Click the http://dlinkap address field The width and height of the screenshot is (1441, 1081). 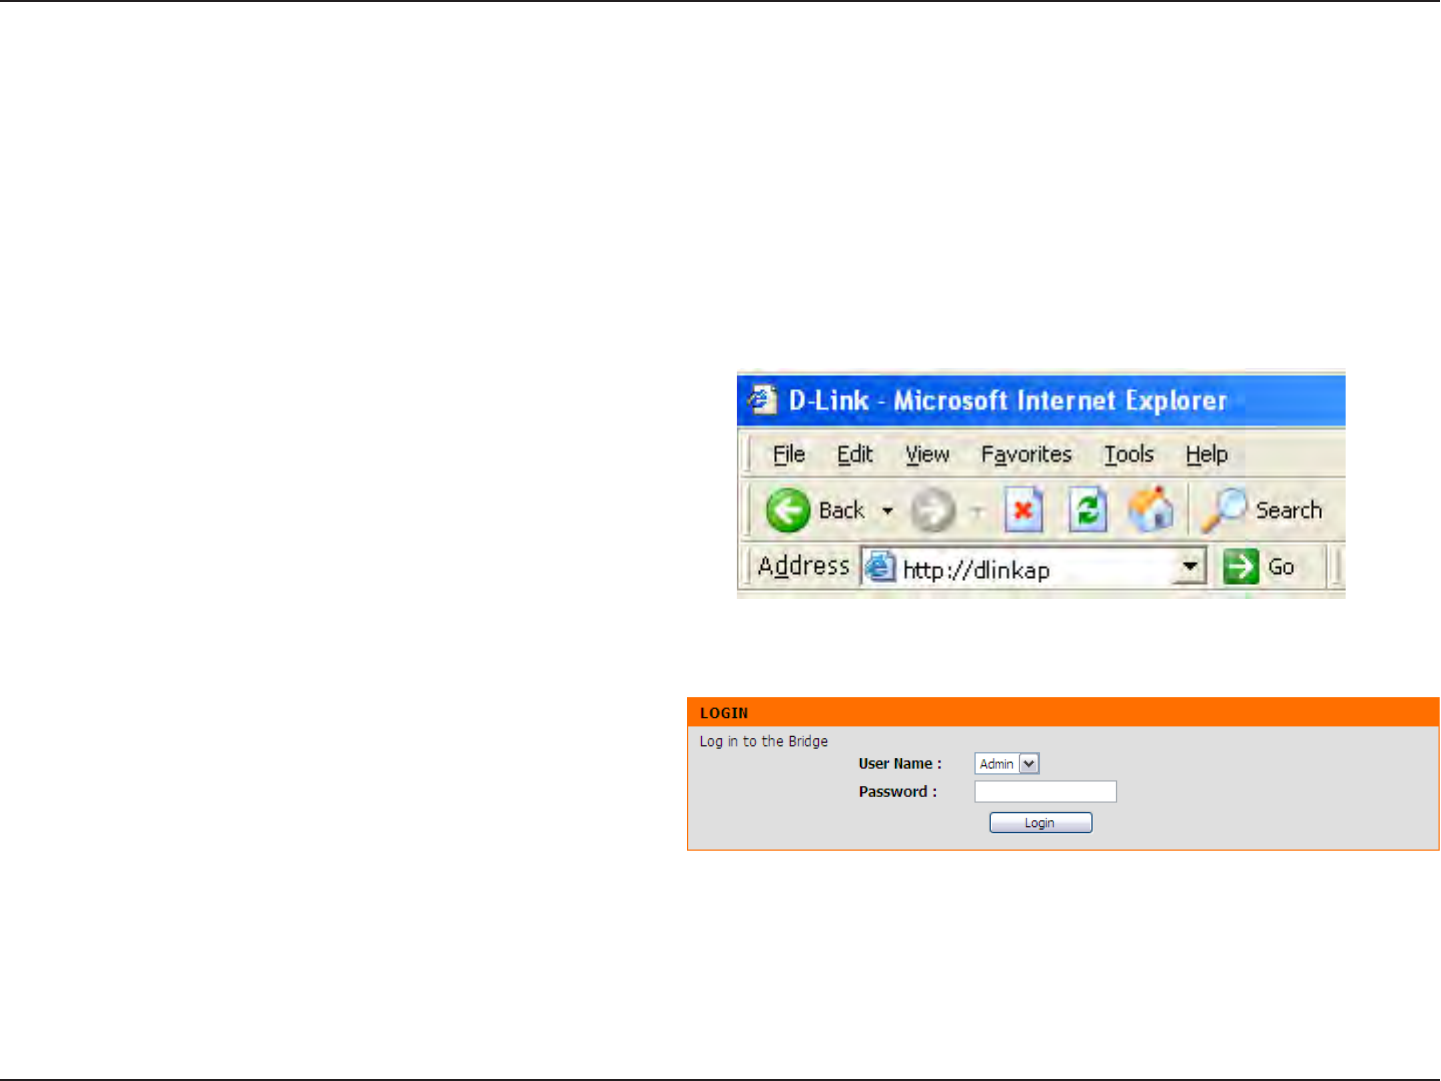[1034, 567]
